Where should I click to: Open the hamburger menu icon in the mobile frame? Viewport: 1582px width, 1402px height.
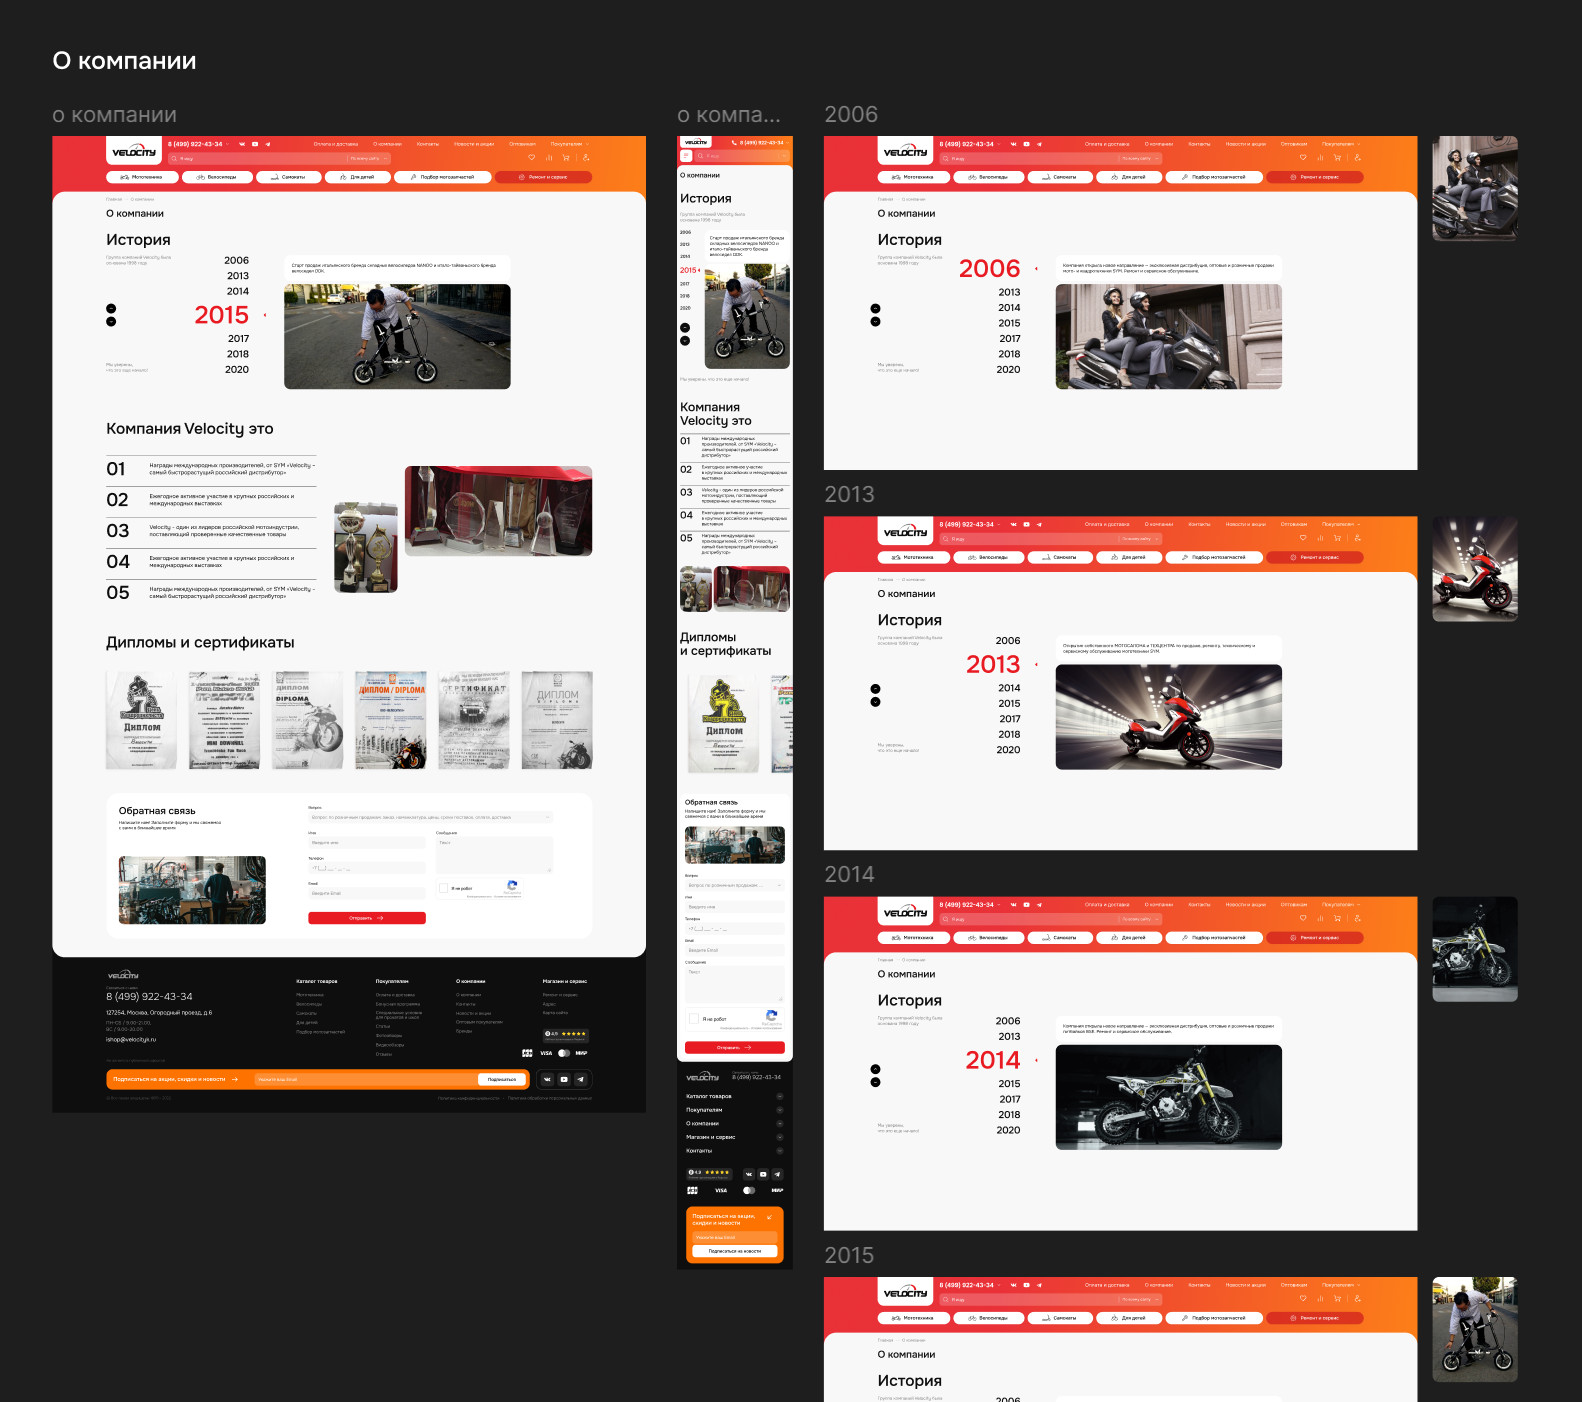[686, 156]
